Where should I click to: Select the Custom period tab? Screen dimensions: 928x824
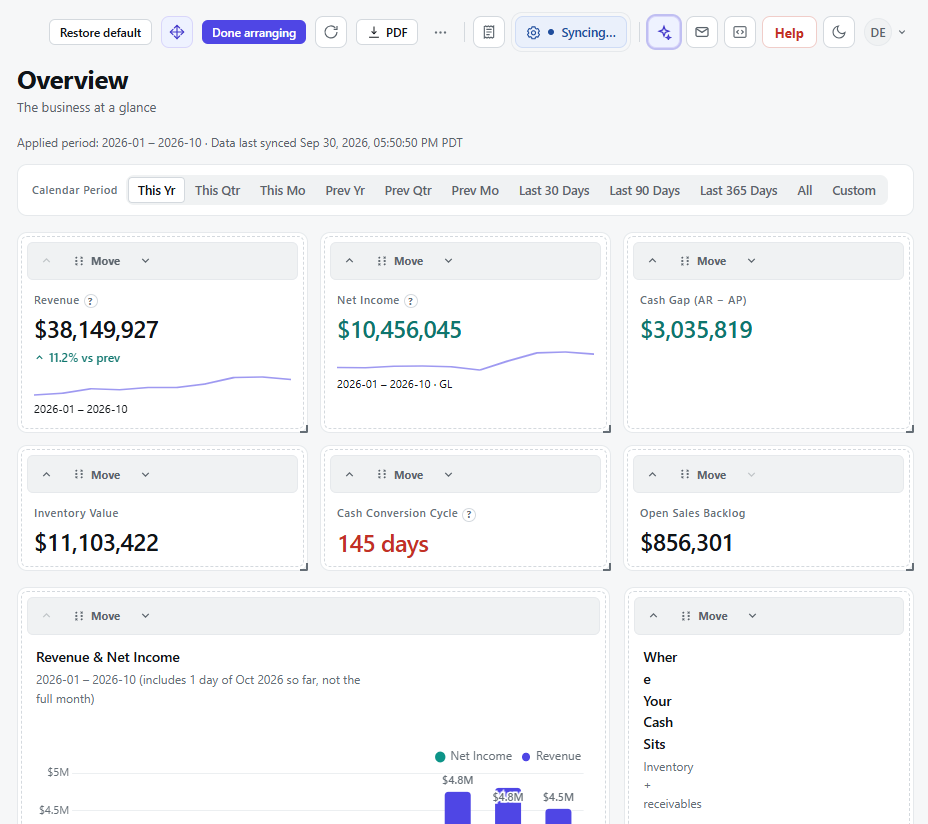coord(853,191)
